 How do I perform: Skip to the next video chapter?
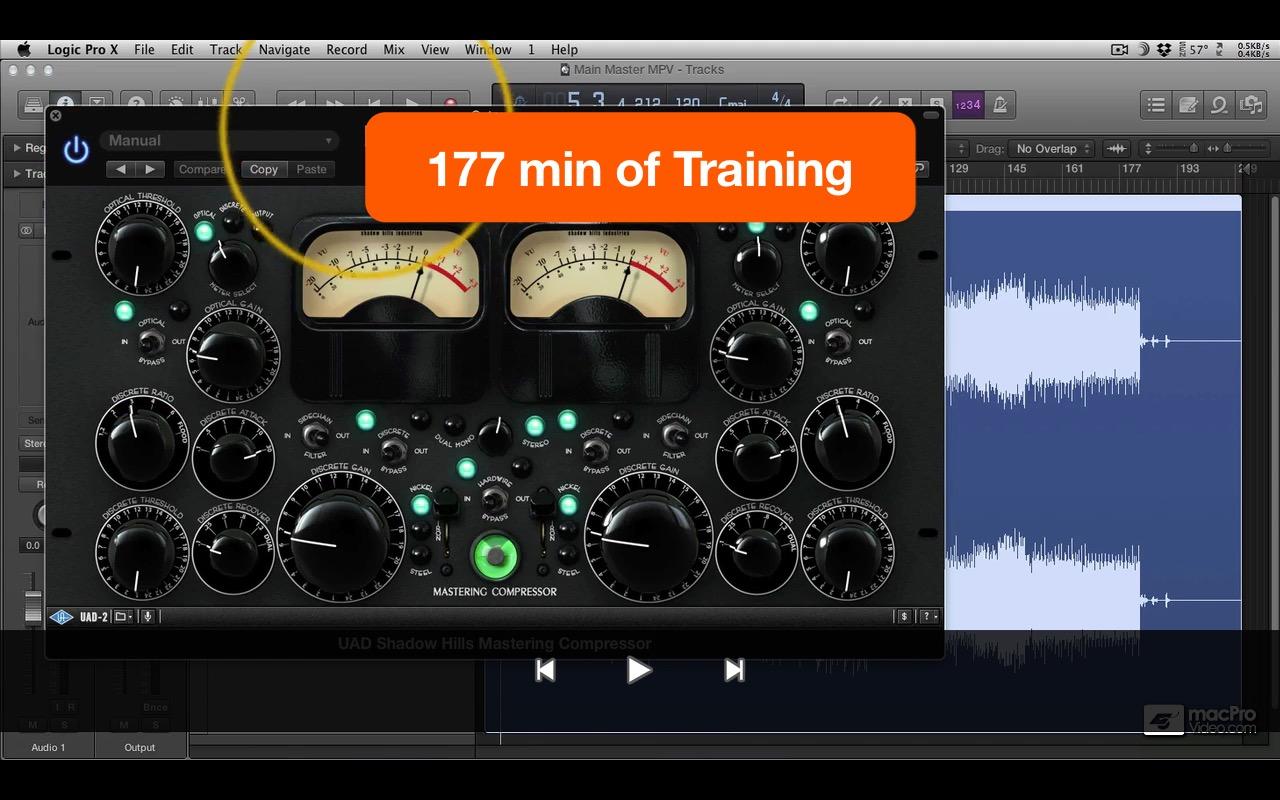click(x=734, y=670)
